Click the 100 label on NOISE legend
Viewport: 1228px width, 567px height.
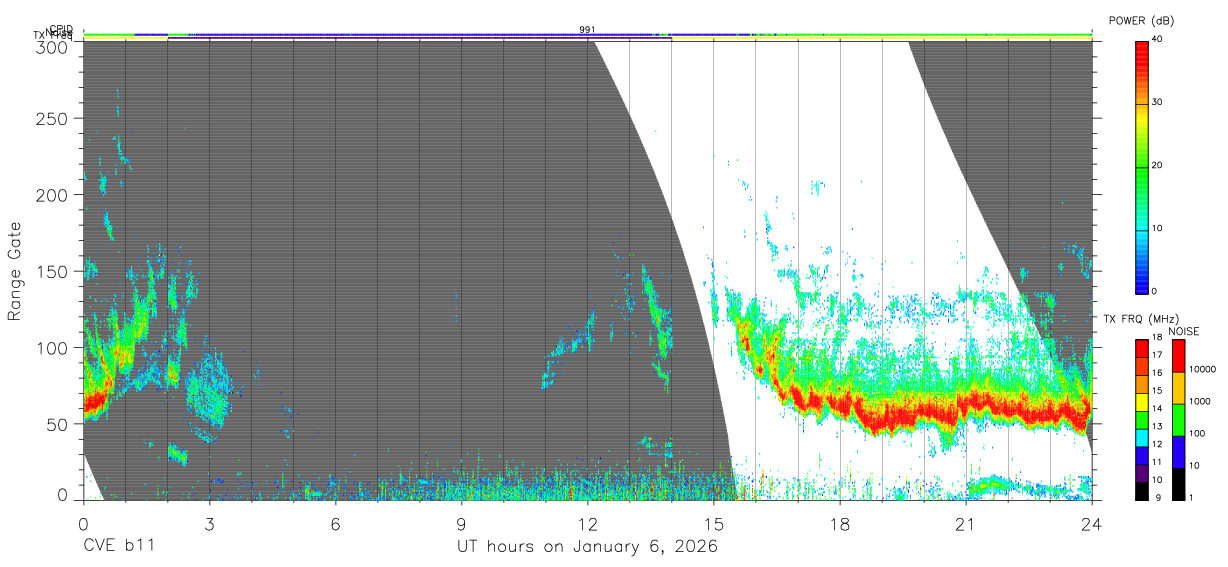[x=1197, y=433]
